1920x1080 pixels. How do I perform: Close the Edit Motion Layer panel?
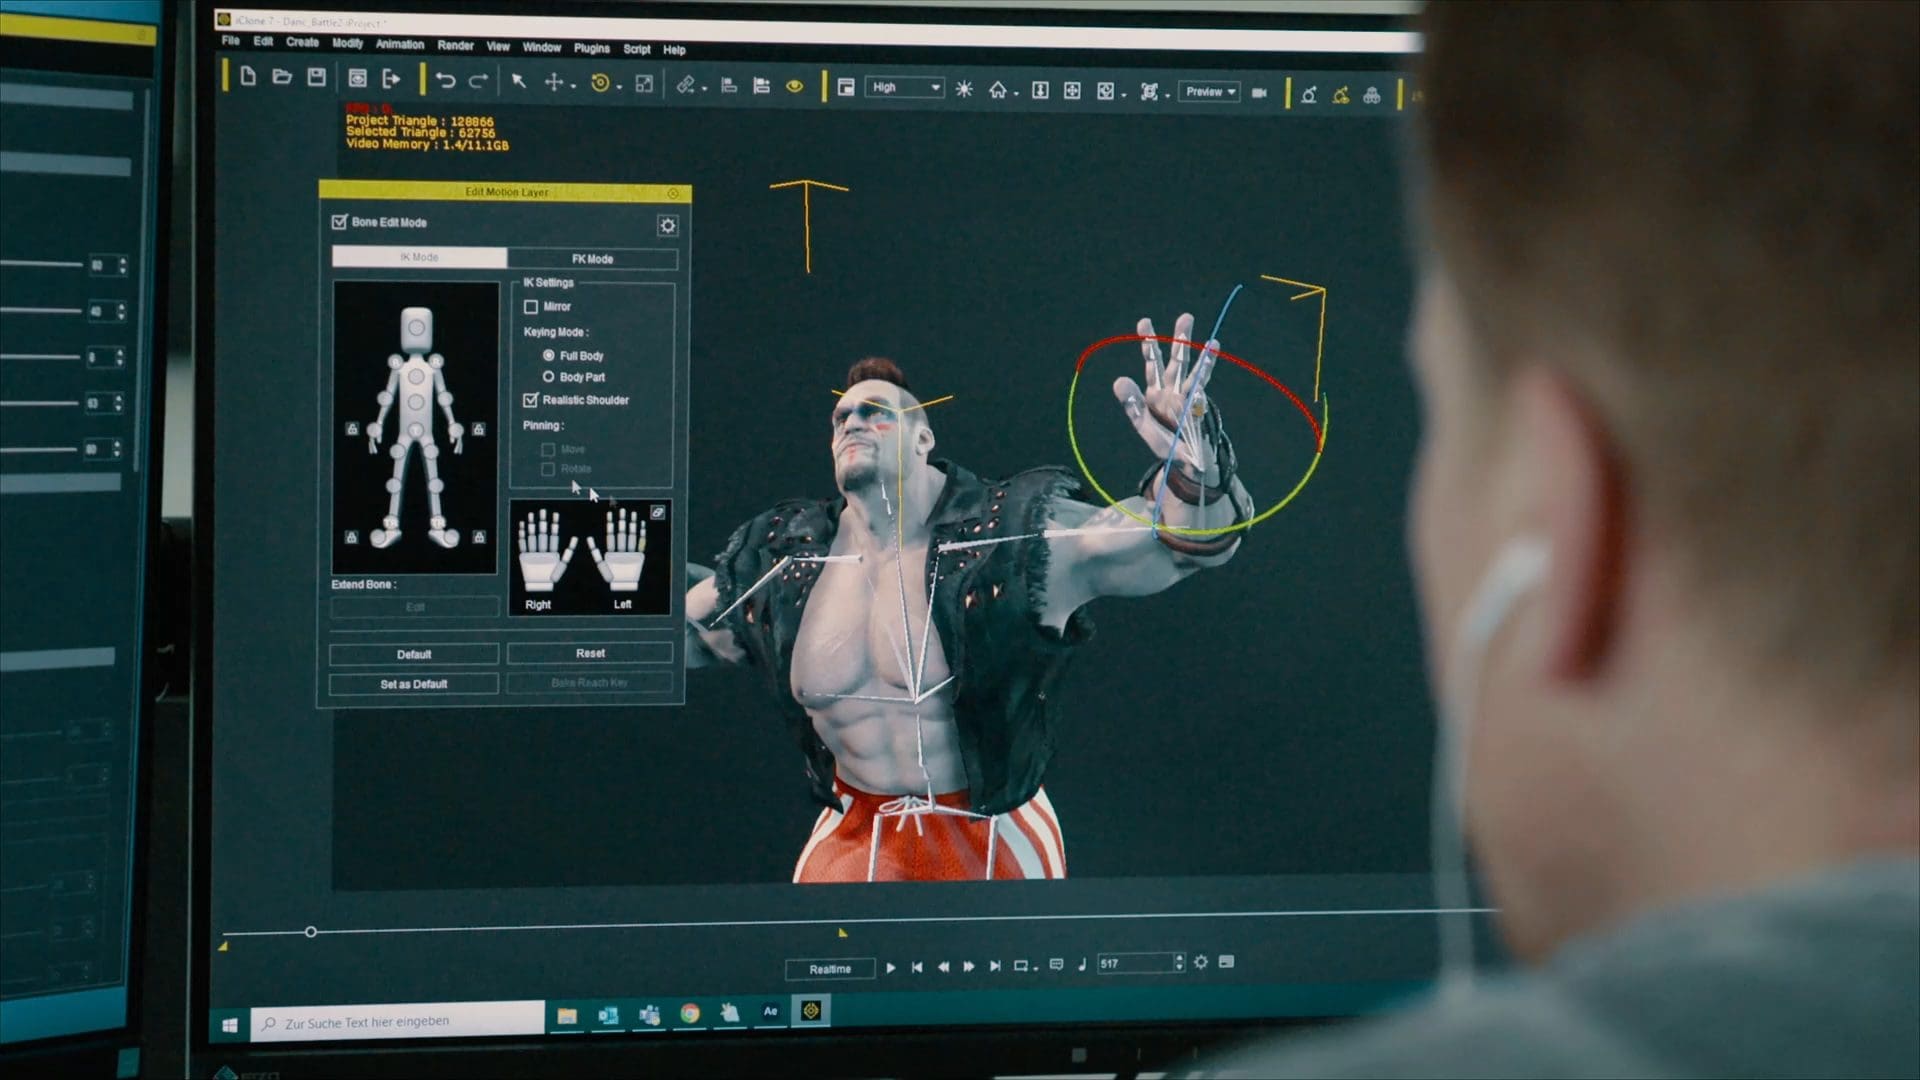(x=673, y=193)
